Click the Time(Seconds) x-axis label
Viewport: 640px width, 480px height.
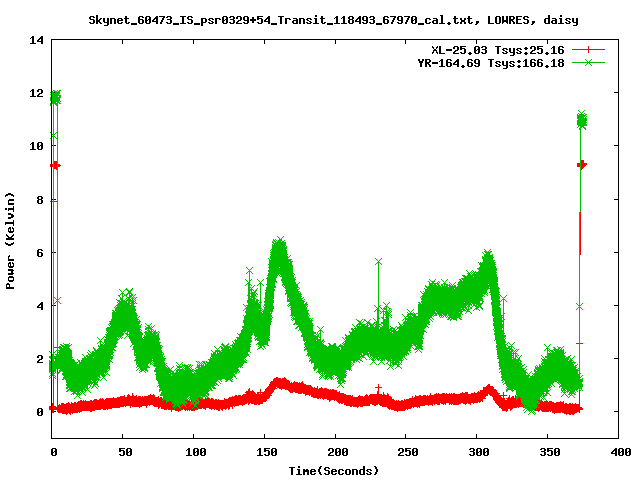pyautogui.click(x=333, y=471)
